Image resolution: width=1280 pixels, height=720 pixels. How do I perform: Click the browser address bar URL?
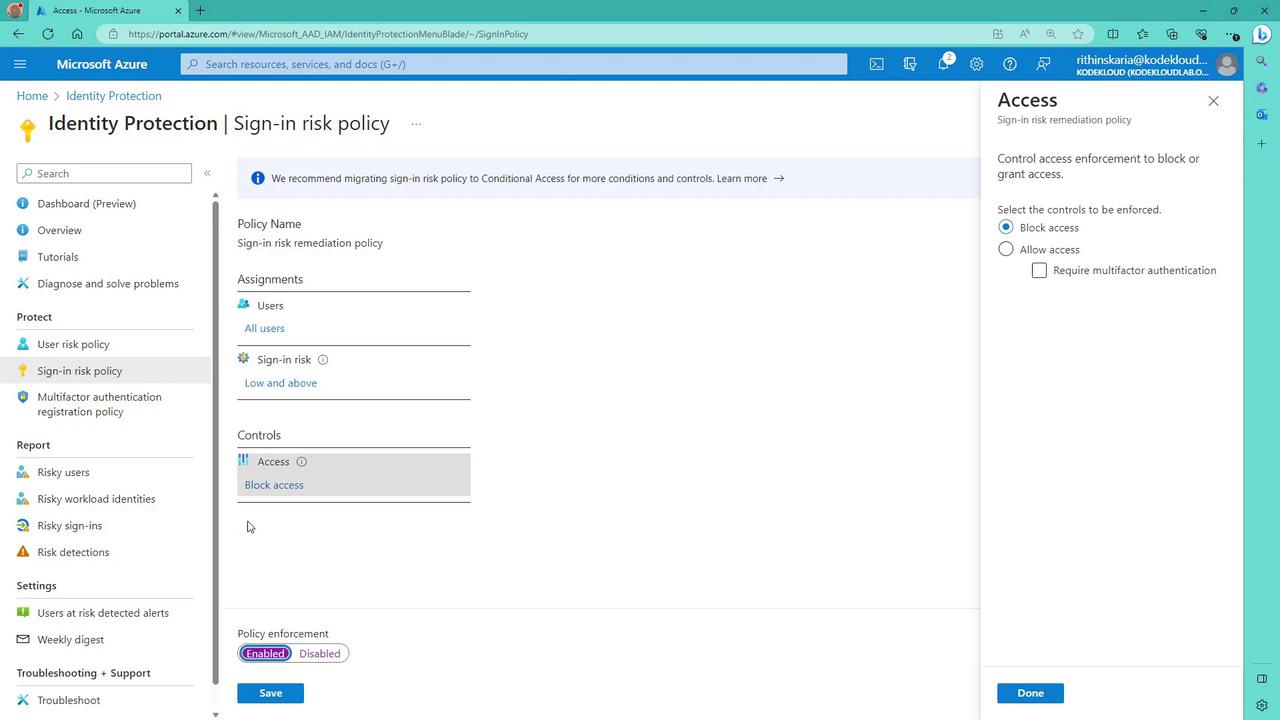click(328, 34)
